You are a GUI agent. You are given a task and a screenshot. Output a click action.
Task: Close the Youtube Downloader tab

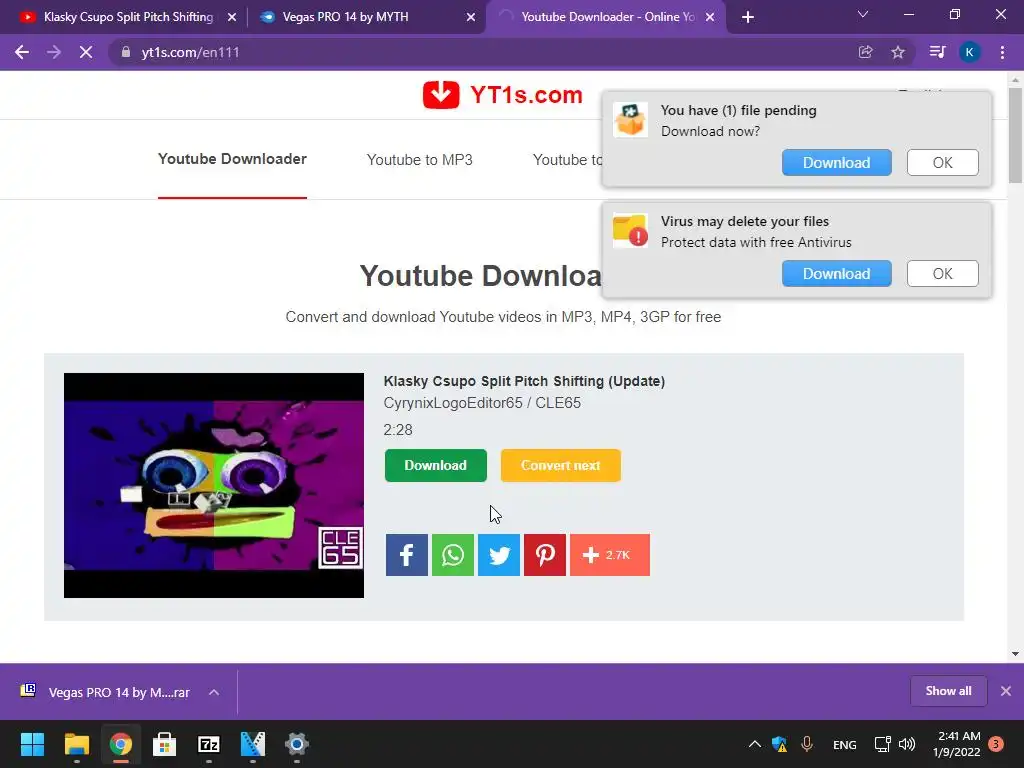710,17
